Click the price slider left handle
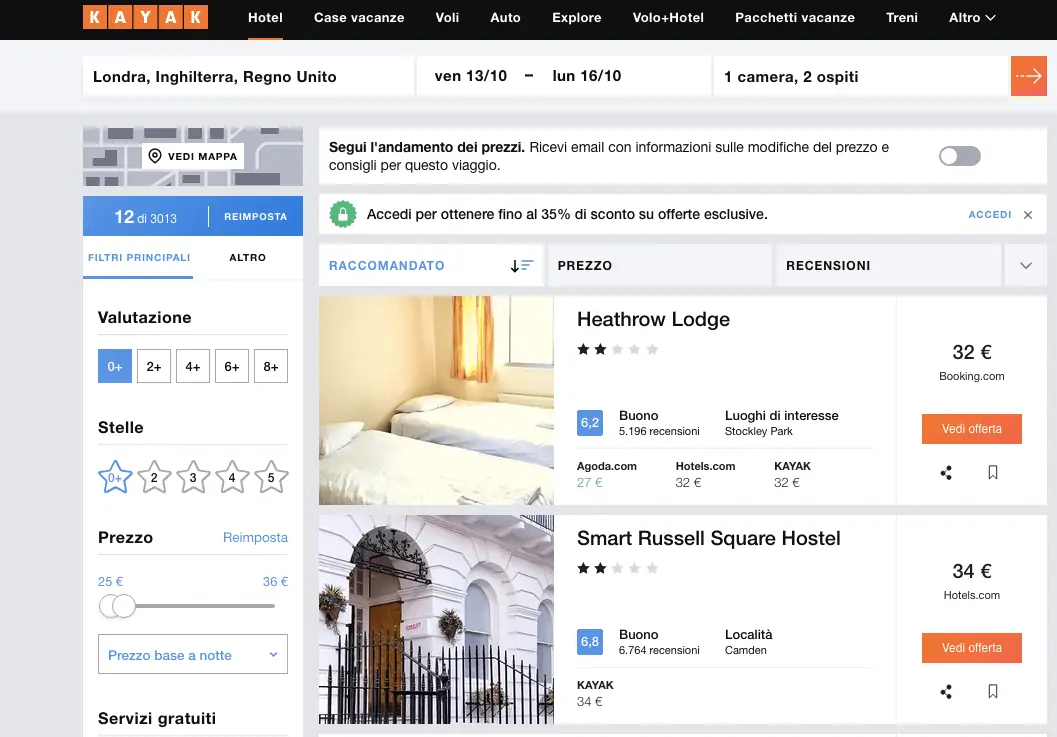Screen dimensions: 1057x737 point(109,606)
